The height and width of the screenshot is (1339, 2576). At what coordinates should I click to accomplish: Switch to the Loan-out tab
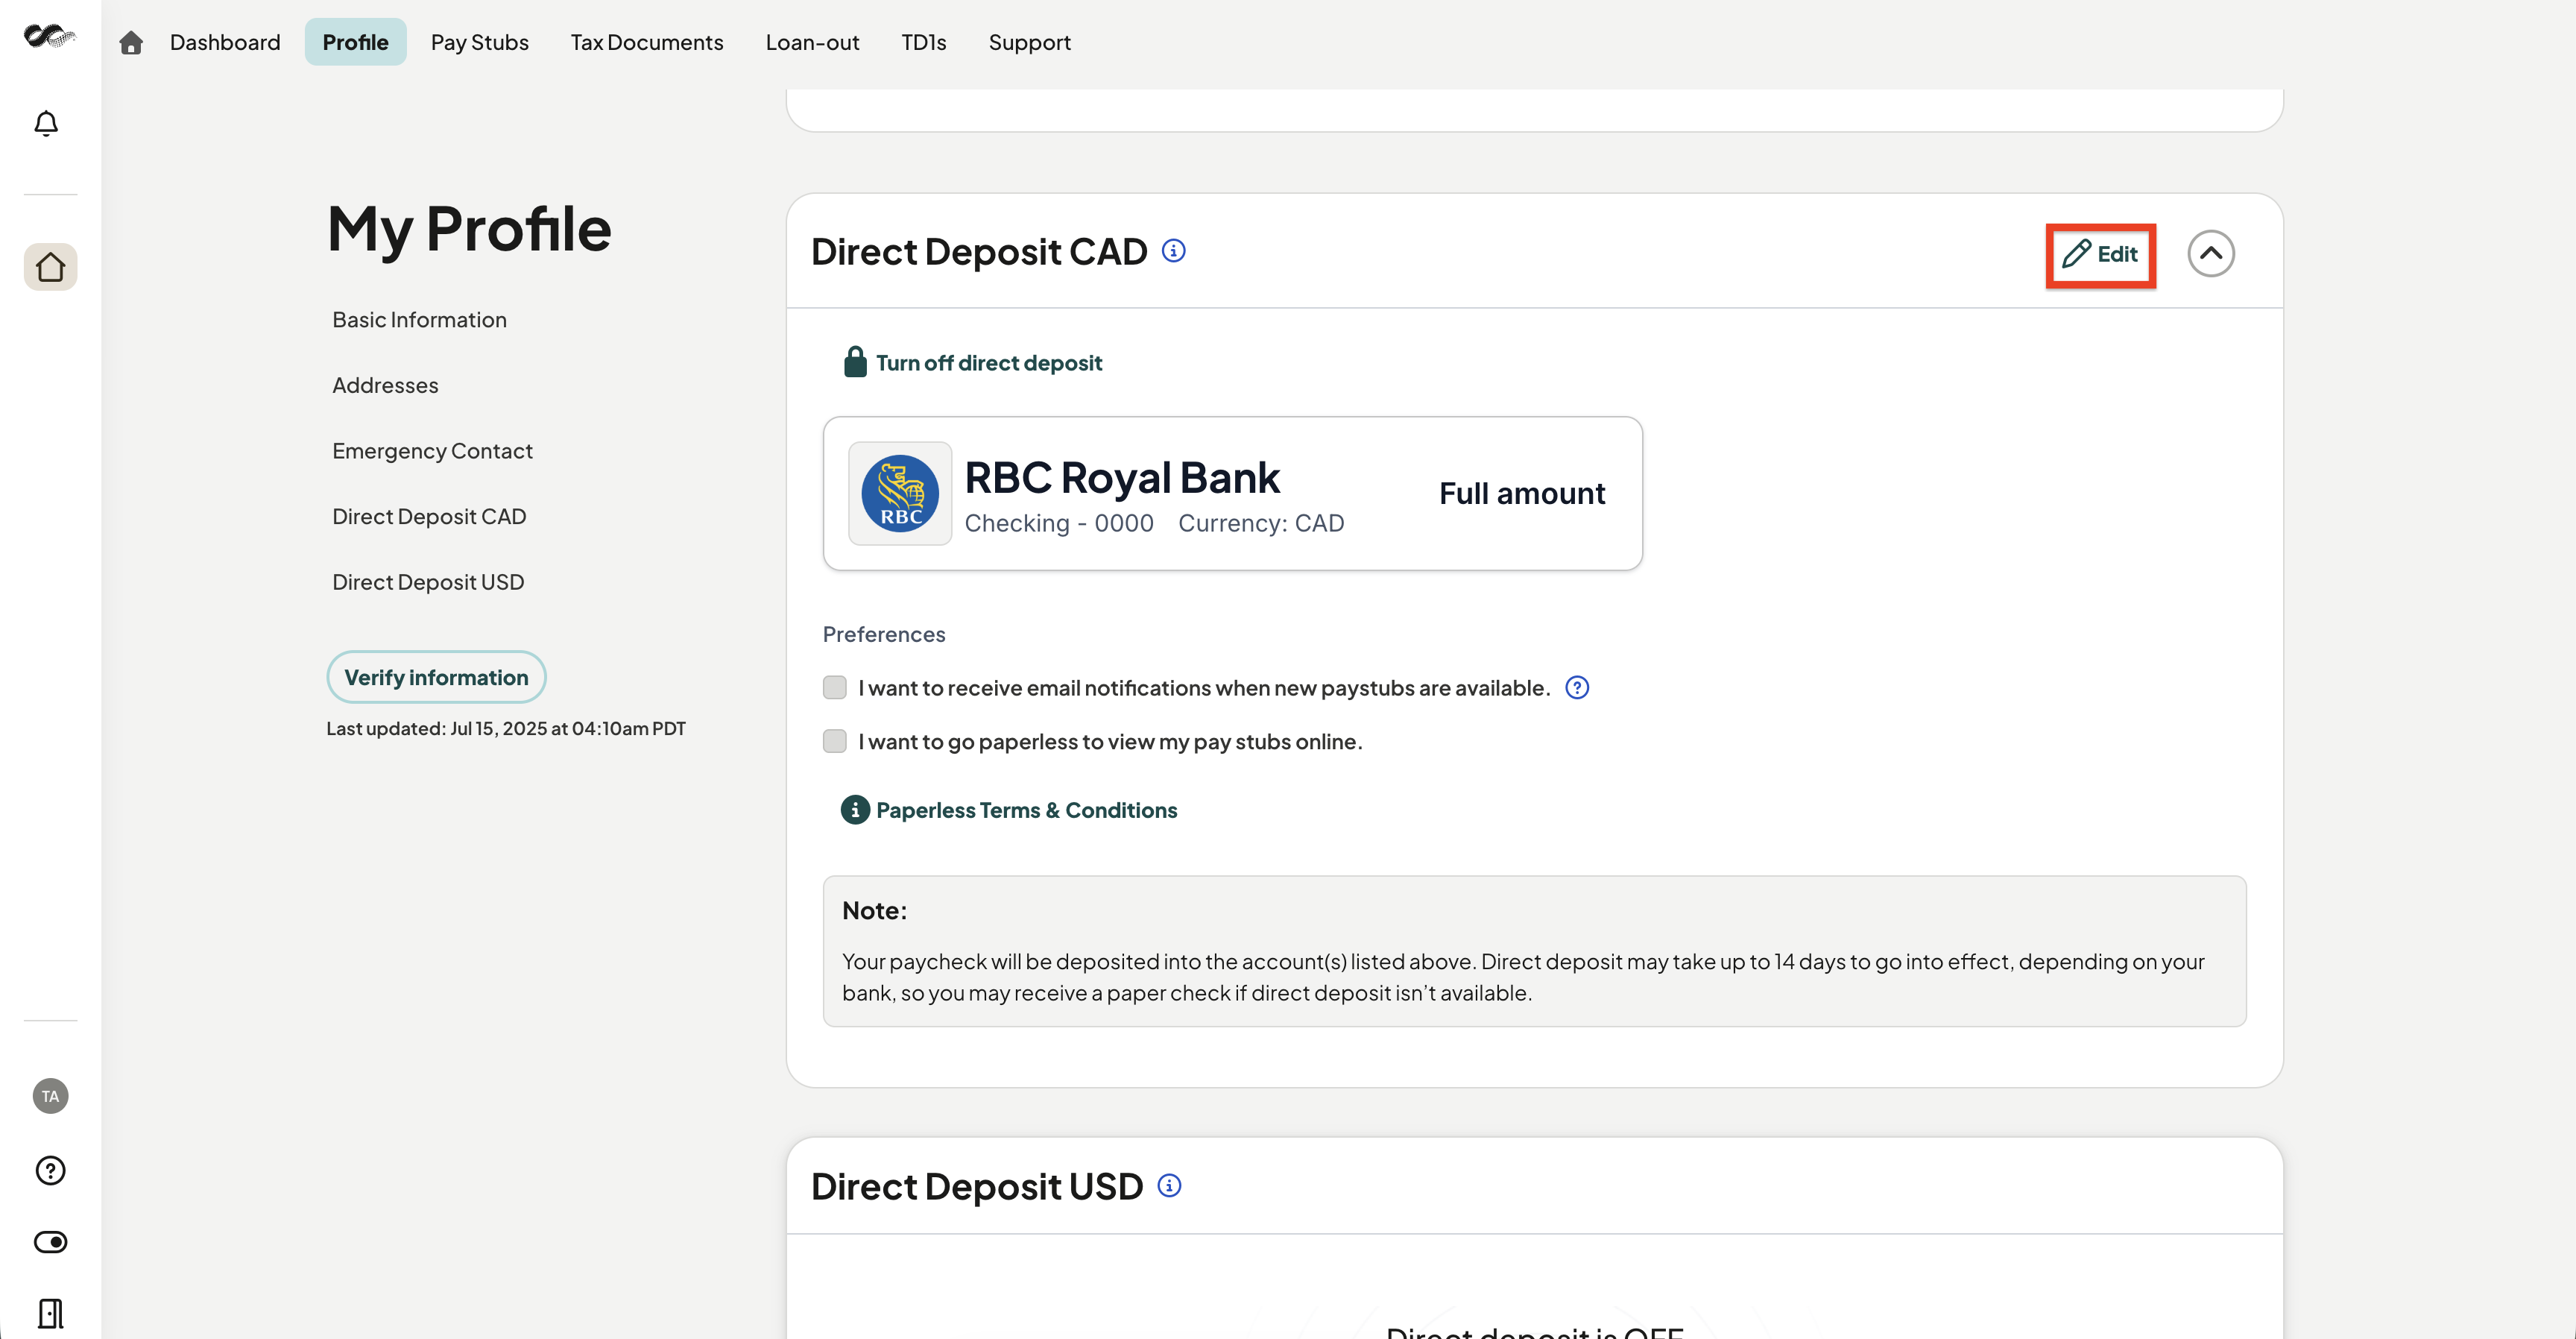coord(812,42)
